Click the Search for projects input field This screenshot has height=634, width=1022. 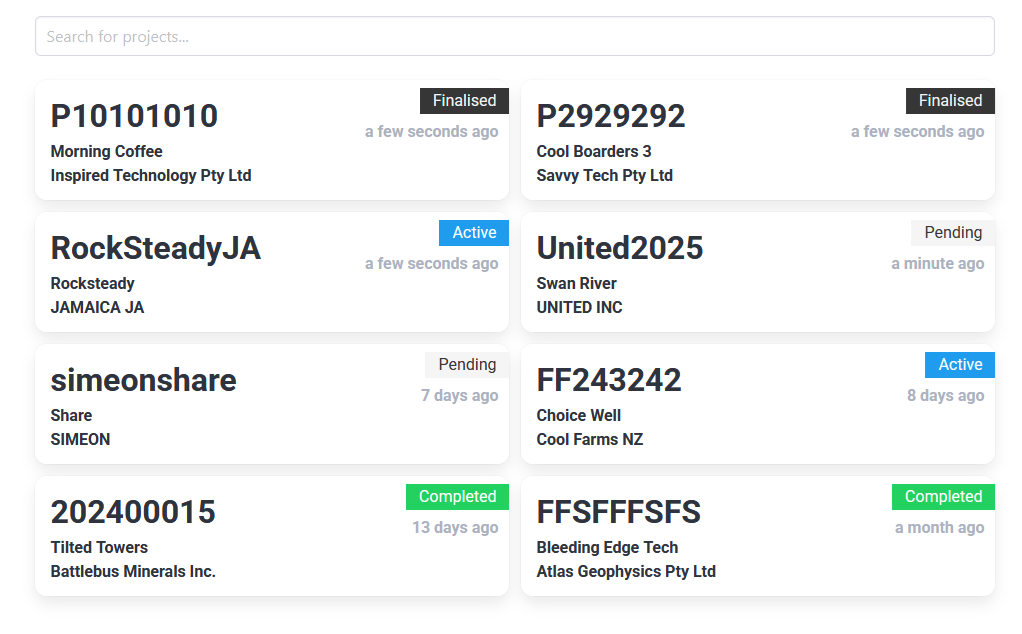(514, 36)
